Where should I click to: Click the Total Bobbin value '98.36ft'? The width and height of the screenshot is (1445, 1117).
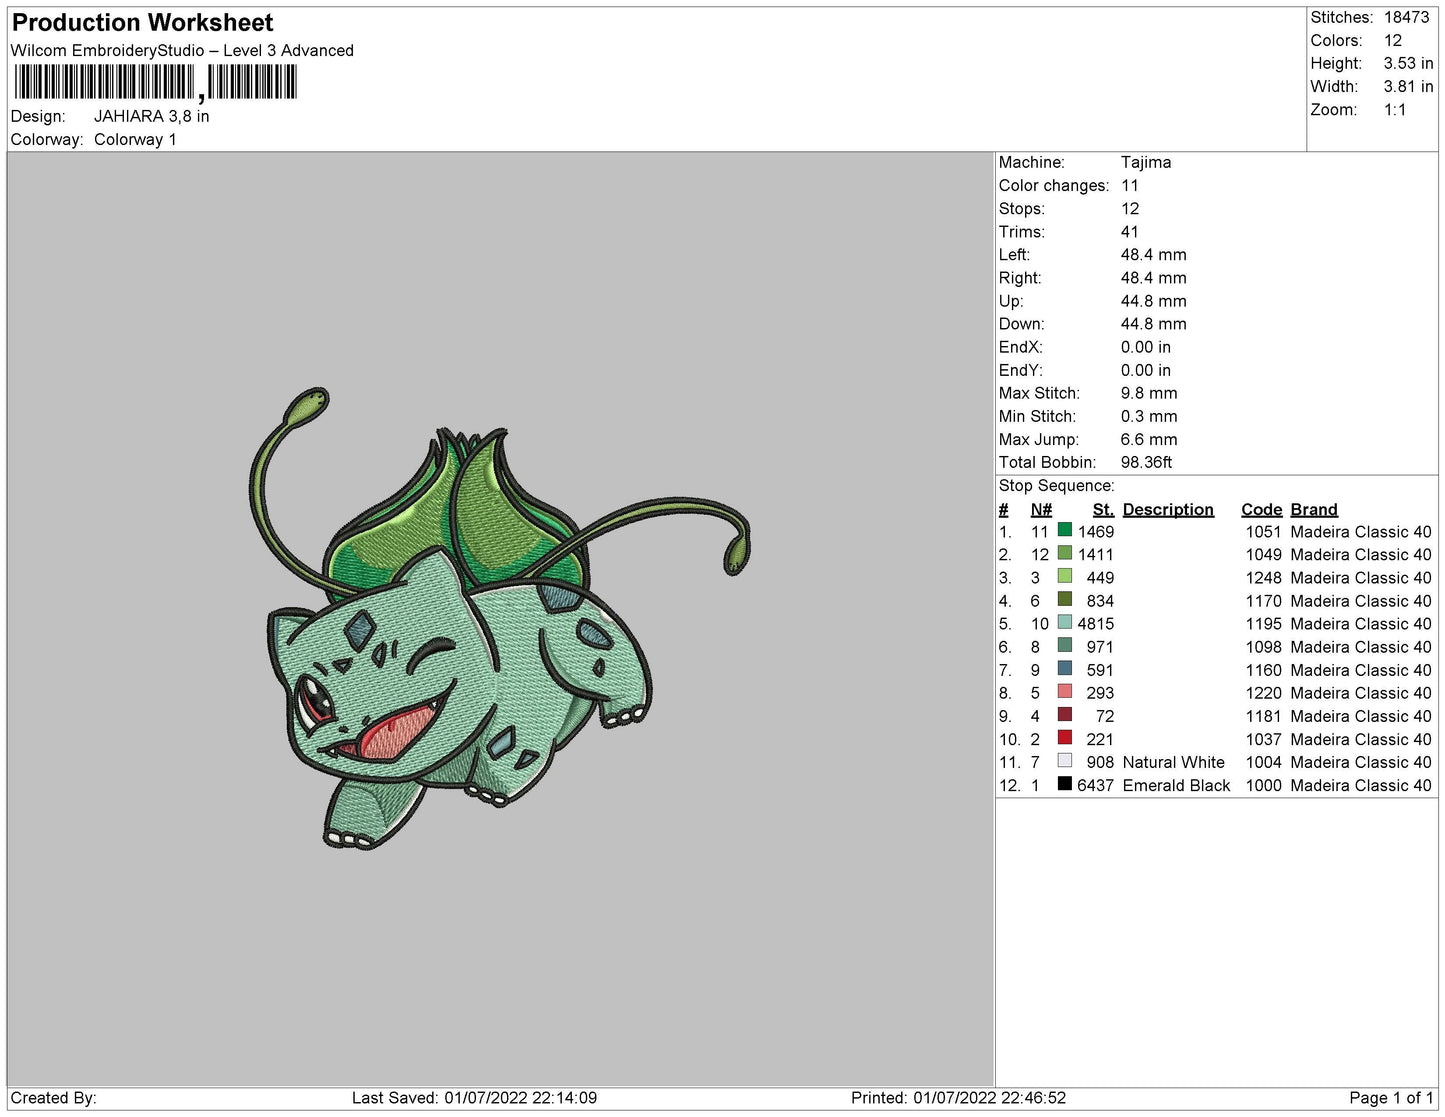point(1147,462)
